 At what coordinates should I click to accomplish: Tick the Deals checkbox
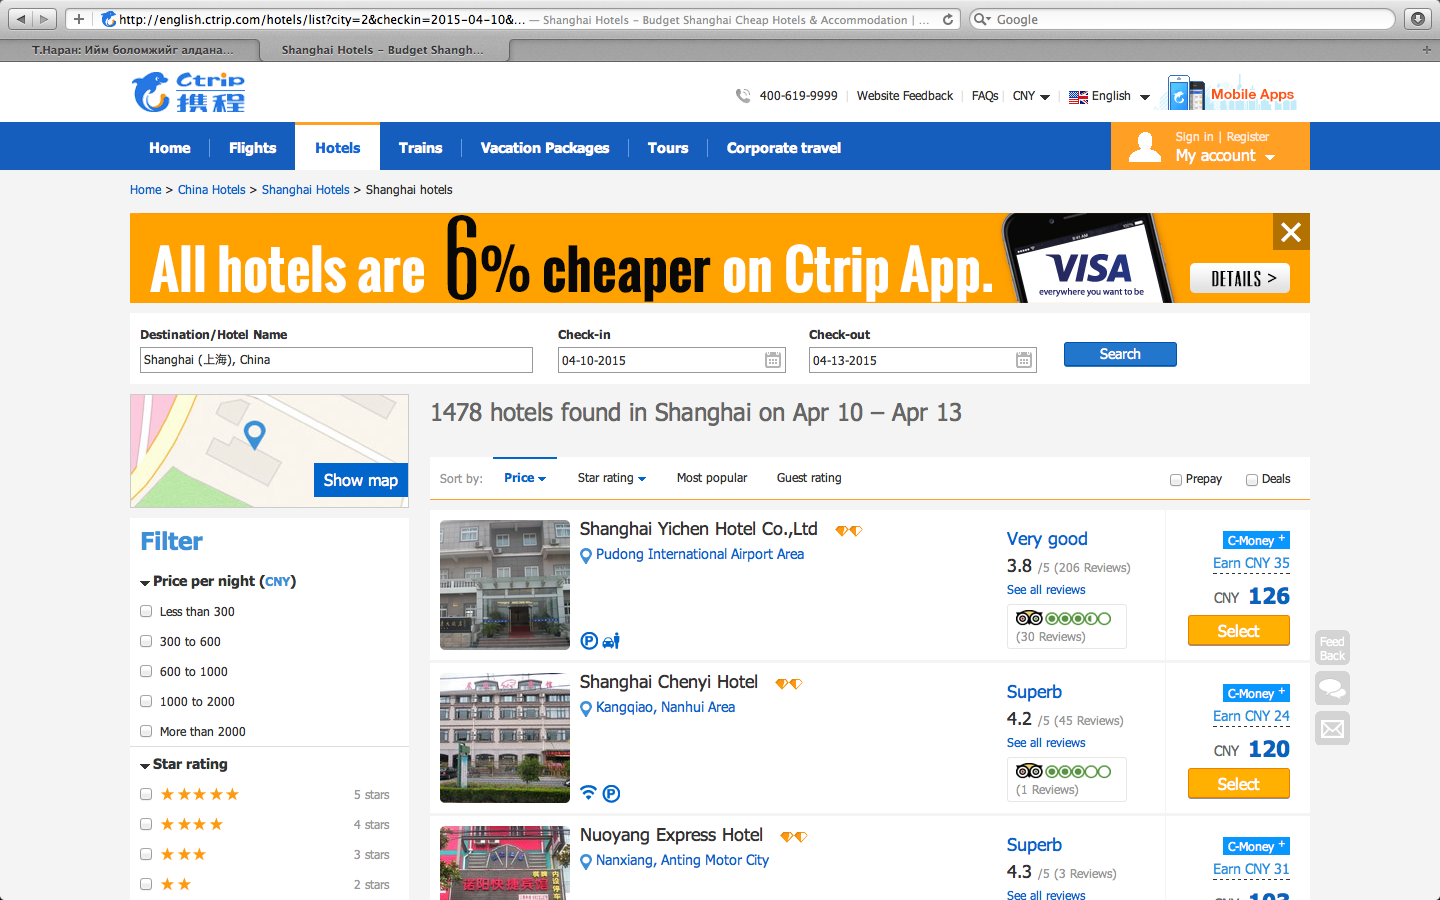[x=1252, y=480]
